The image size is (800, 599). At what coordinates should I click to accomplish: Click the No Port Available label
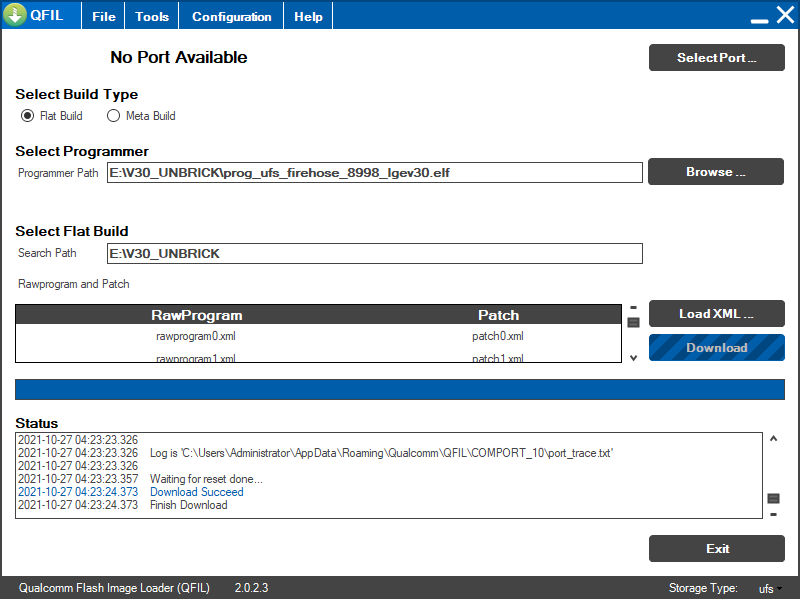point(179,57)
